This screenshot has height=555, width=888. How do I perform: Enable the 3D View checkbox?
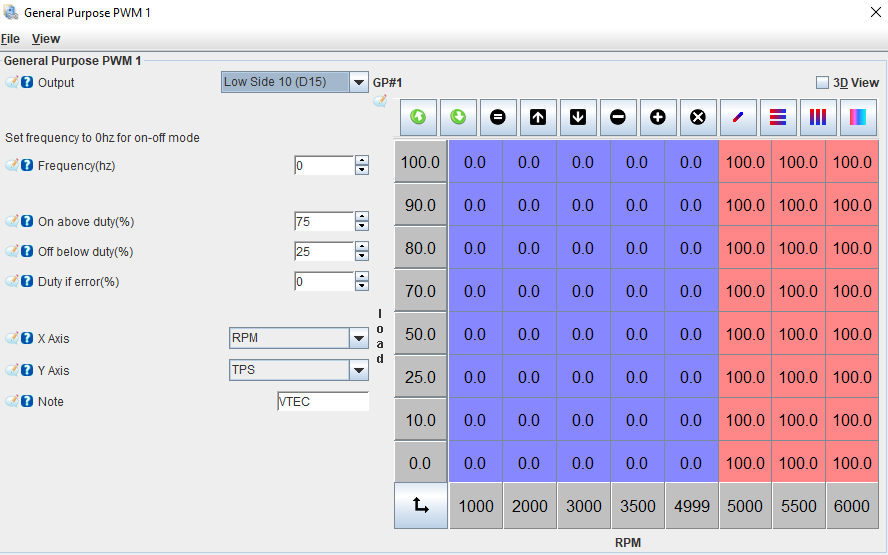pos(822,83)
